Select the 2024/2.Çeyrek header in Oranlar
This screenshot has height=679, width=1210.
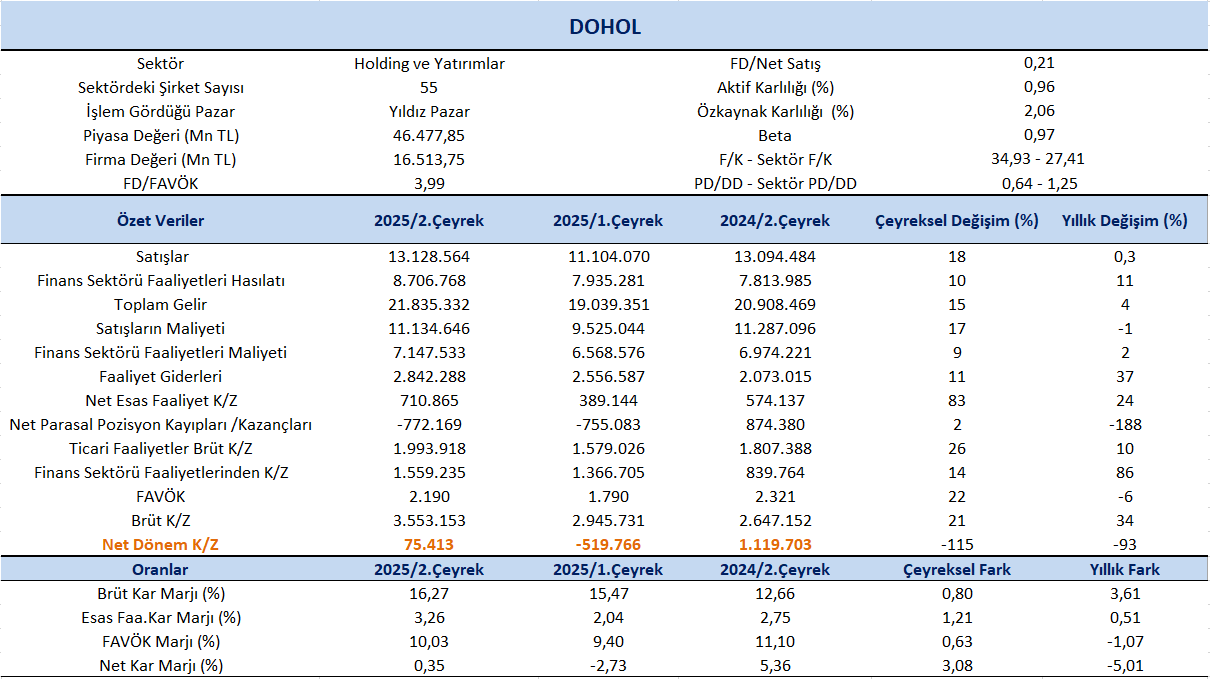tap(773, 569)
